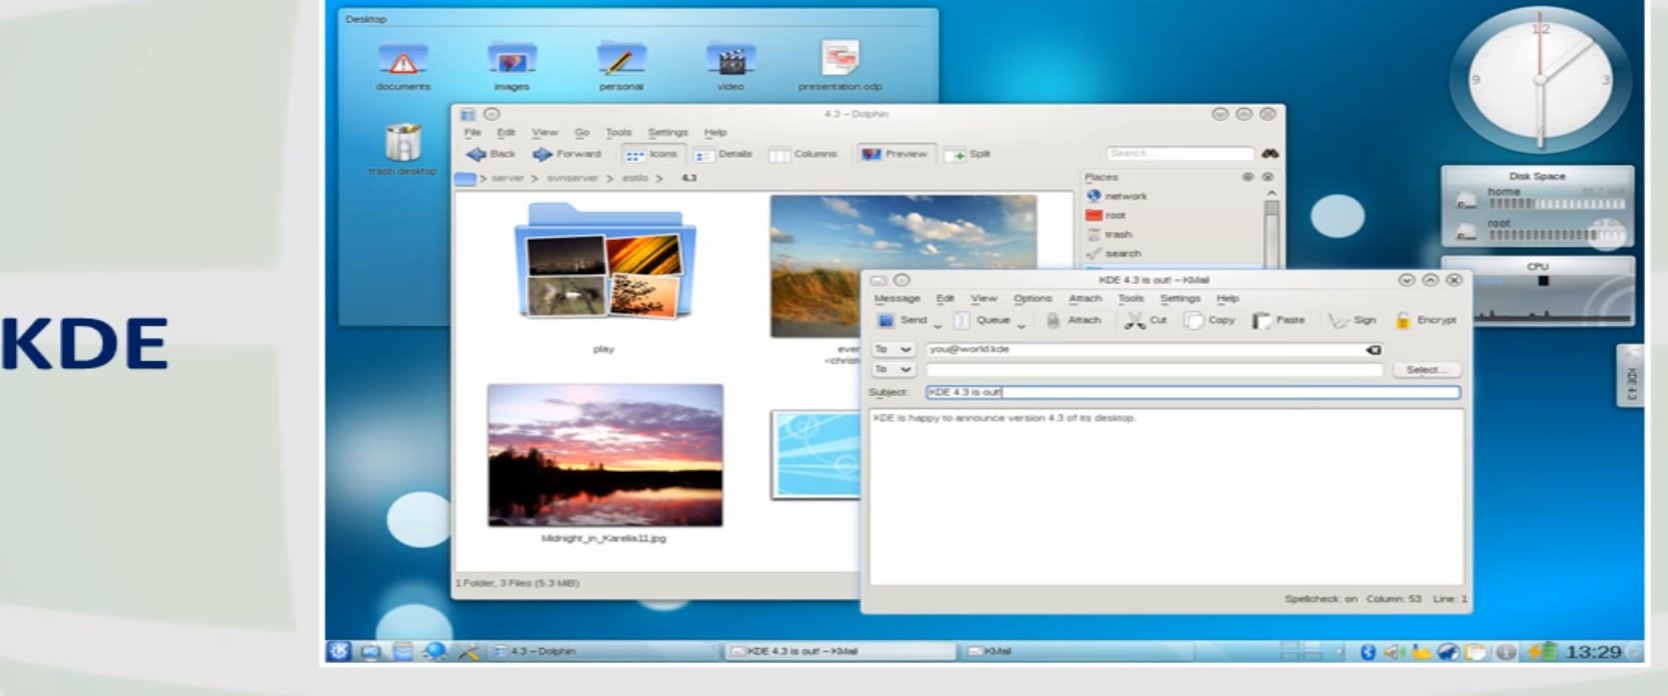Open the File menu in Dolphin
Image resolution: width=1668 pixels, height=696 pixels.
click(473, 132)
